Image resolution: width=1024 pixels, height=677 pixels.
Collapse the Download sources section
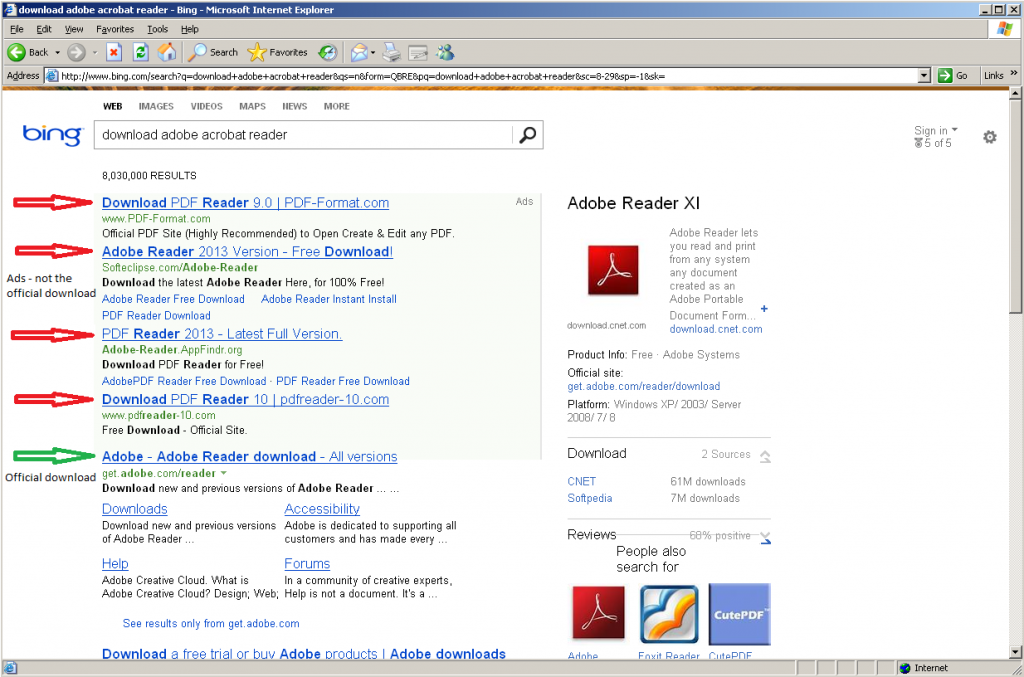(765, 456)
